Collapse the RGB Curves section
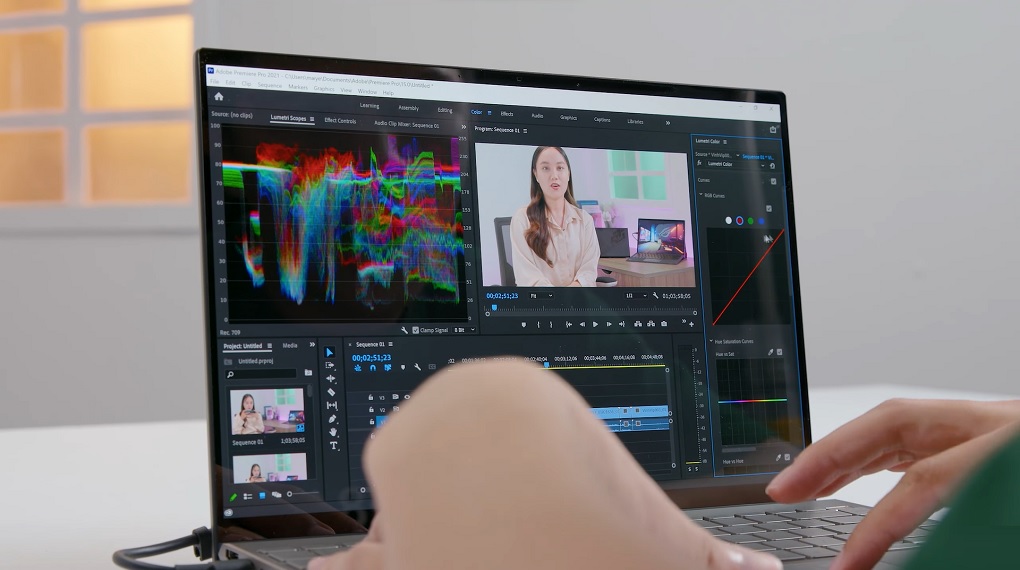Viewport: 1020px width, 570px height. (701, 195)
